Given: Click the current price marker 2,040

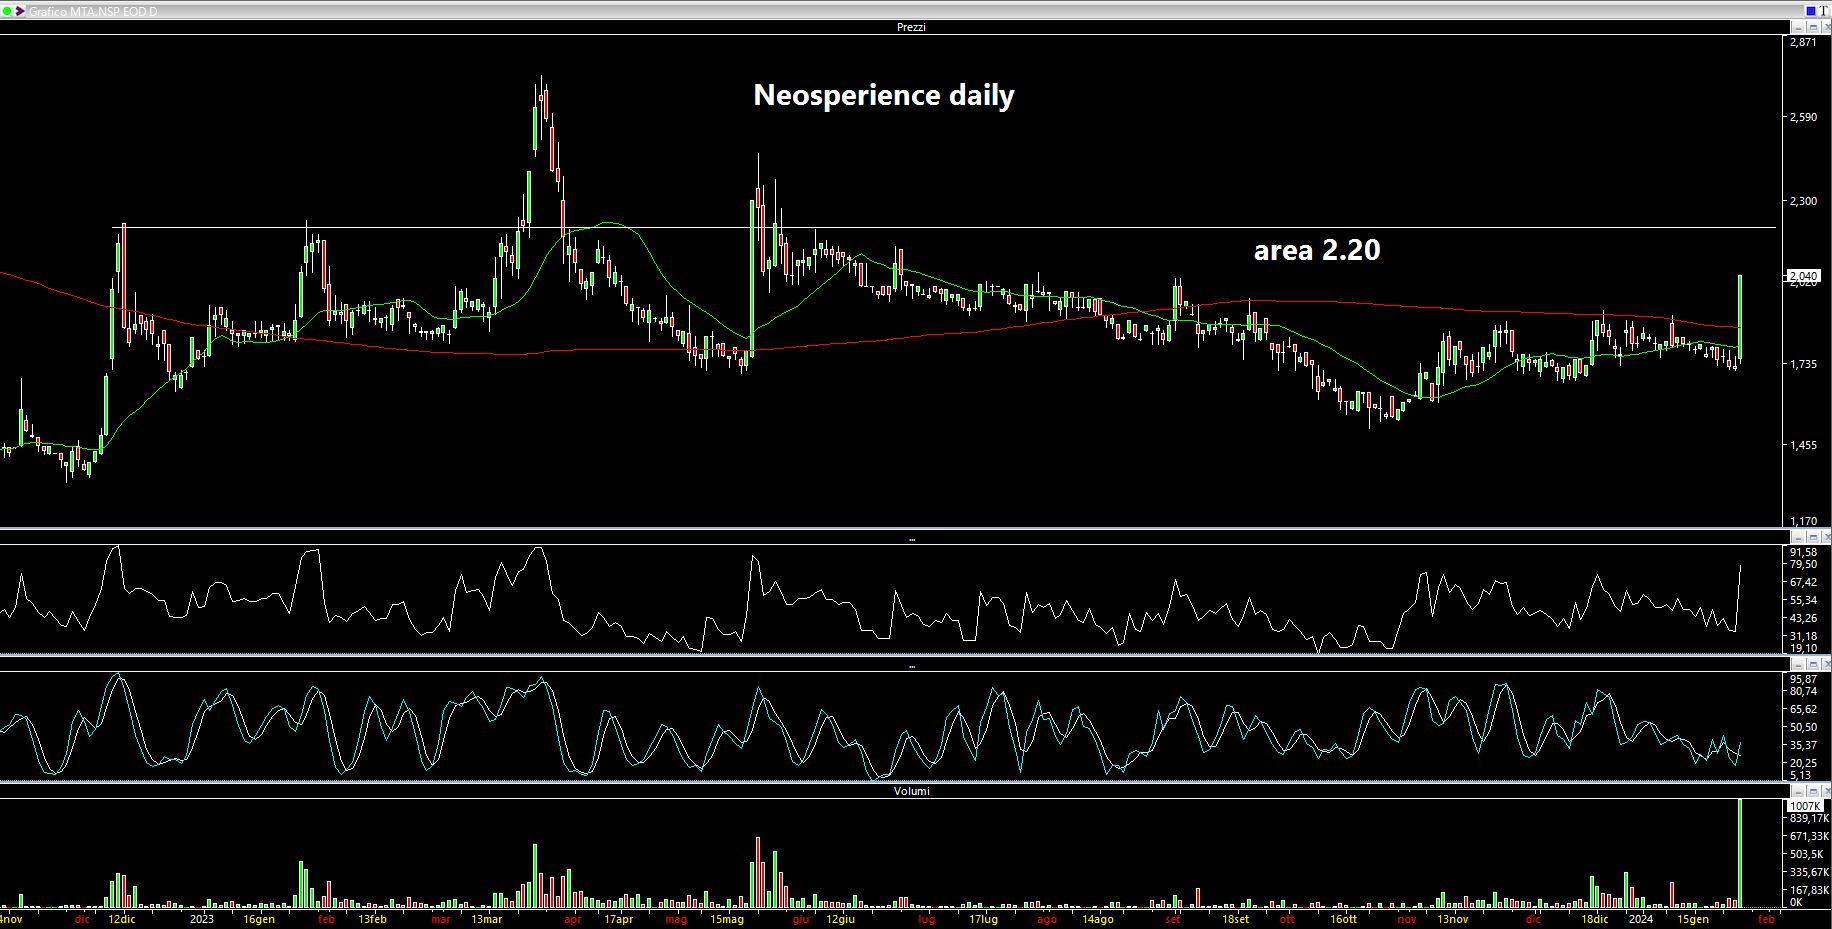Looking at the screenshot, I should tap(1803, 275).
